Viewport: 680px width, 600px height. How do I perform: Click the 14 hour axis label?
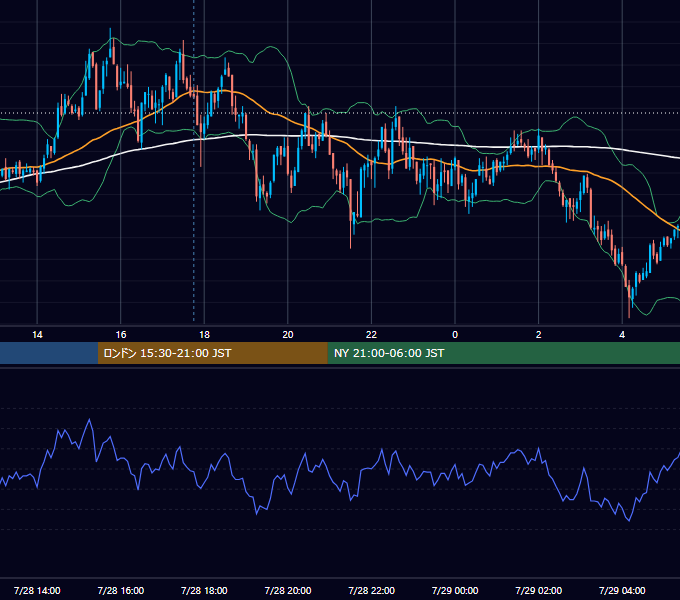point(37,335)
